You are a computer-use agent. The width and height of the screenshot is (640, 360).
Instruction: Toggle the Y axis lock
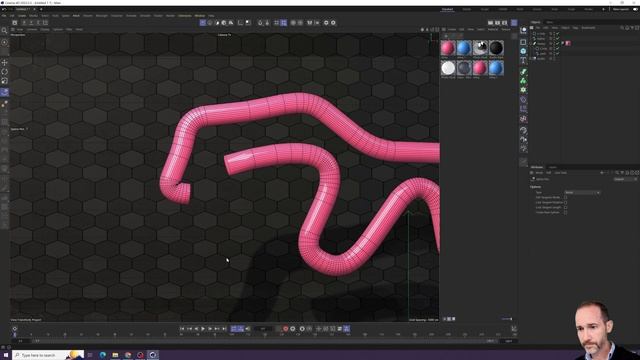coord(31,23)
